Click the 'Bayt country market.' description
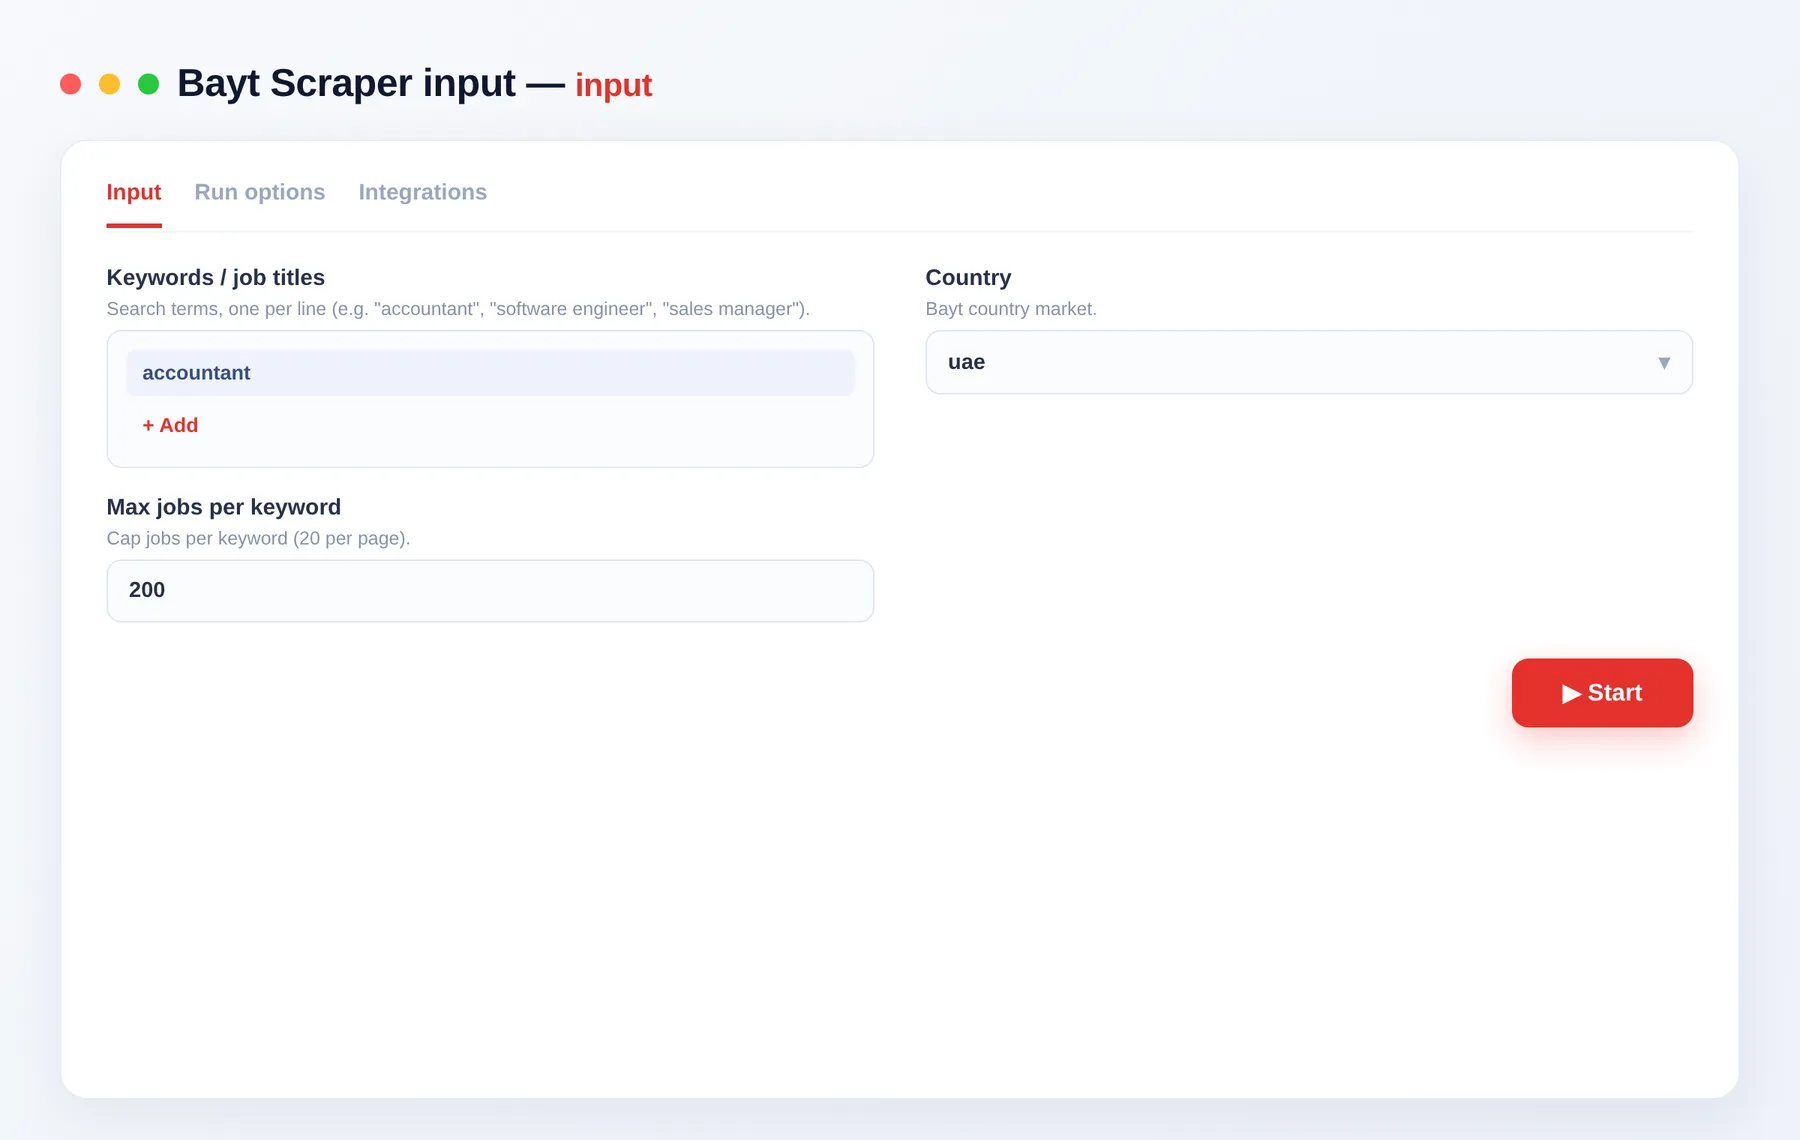Image resolution: width=1800 pixels, height=1140 pixels. pyautogui.click(x=1011, y=309)
